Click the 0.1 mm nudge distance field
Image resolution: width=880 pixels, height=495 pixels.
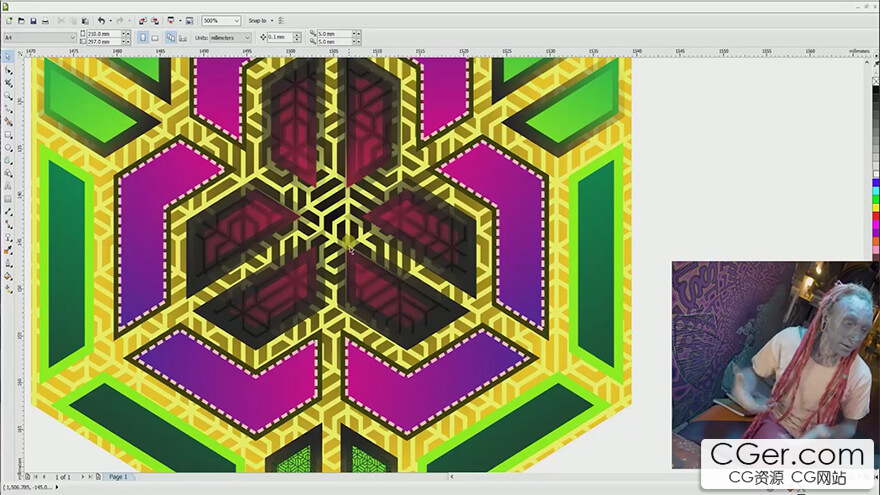[x=279, y=37]
